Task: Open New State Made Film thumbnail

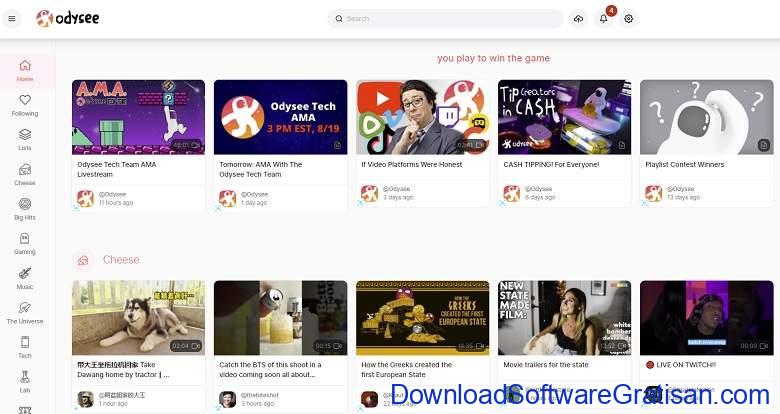Action: [x=565, y=317]
